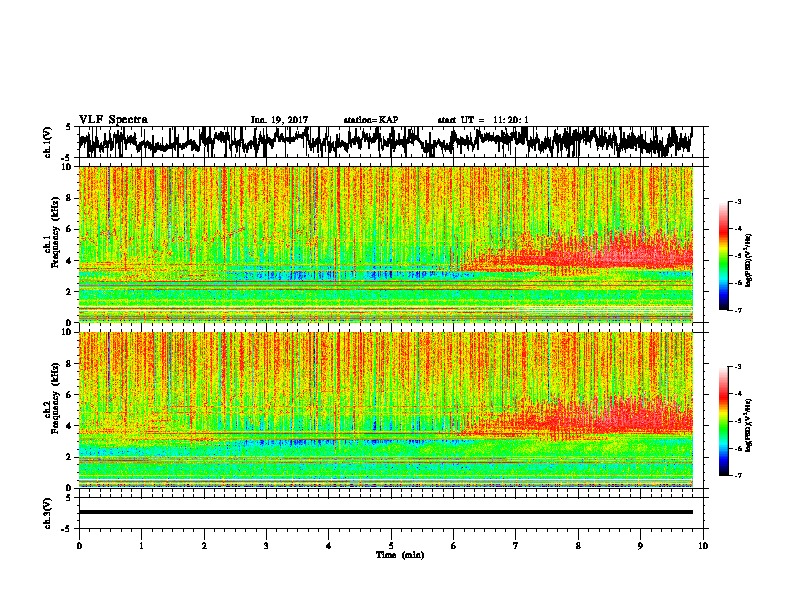
Task: Click the ch.2 PSD color bar
Action: click(x=723, y=421)
